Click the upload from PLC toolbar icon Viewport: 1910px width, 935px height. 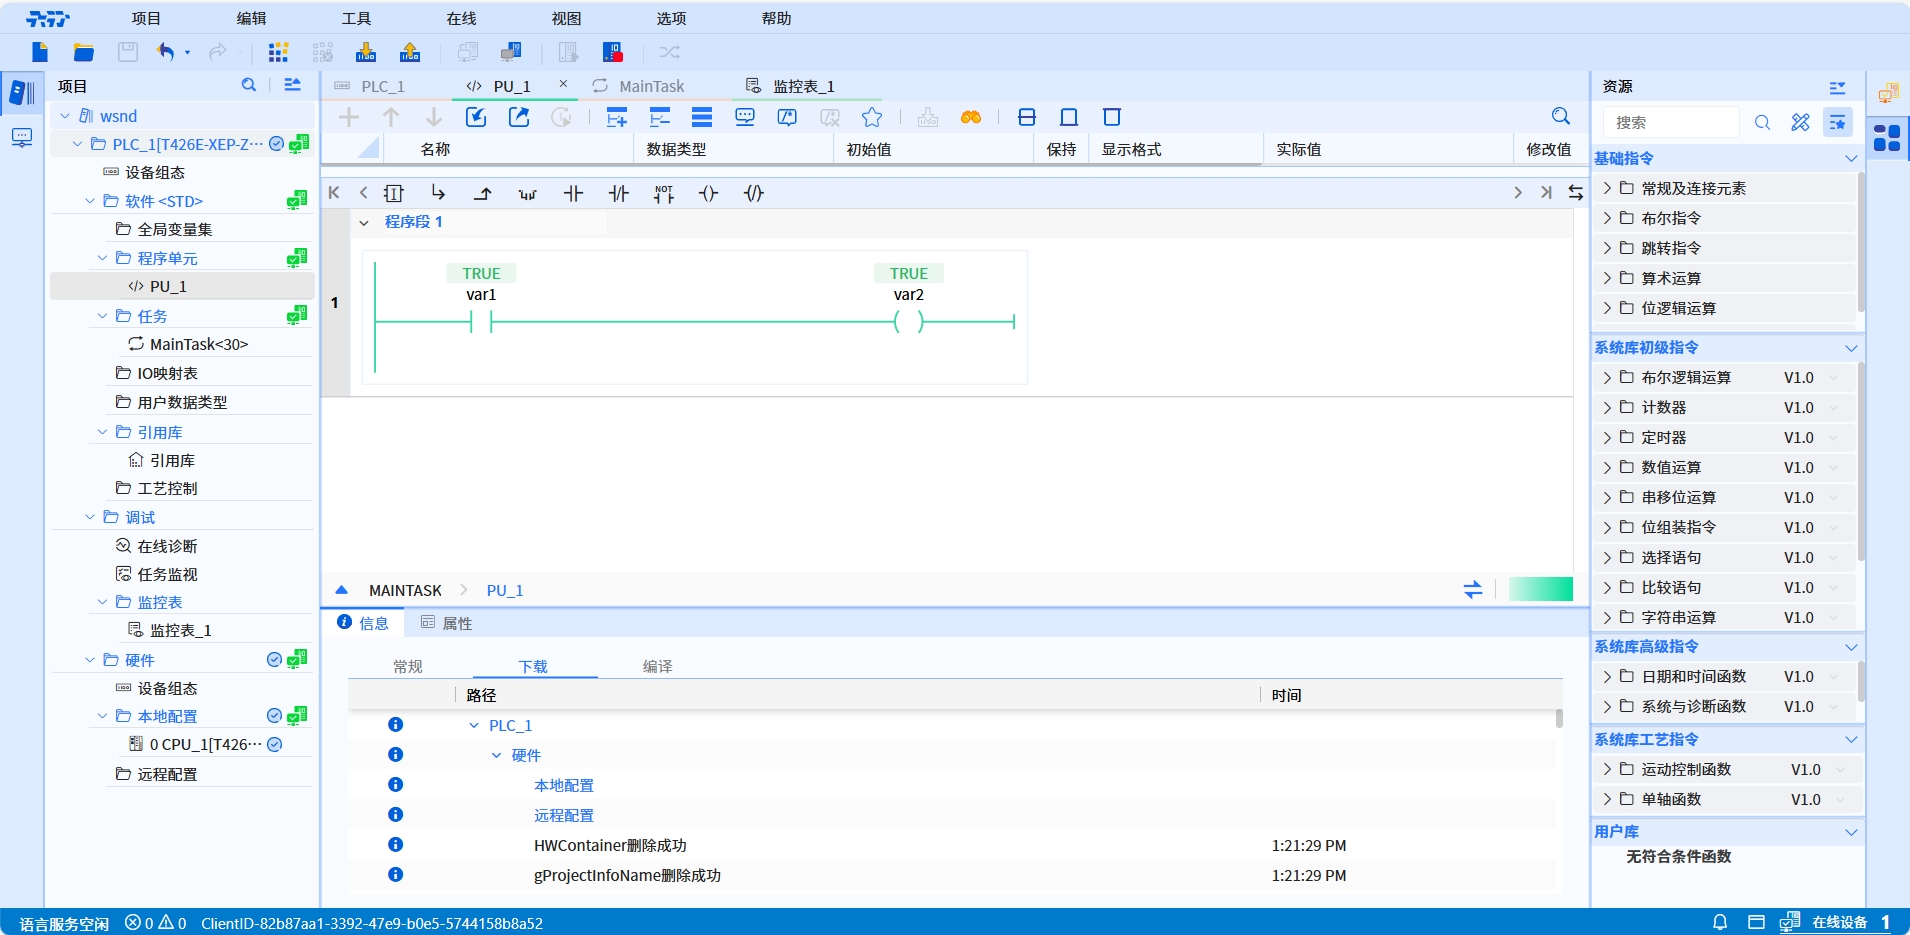tap(410, 52)
